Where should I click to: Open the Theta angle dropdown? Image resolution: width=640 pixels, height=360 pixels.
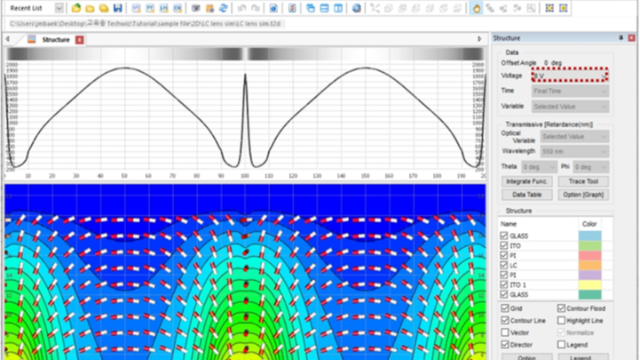[x=539, y=167]
